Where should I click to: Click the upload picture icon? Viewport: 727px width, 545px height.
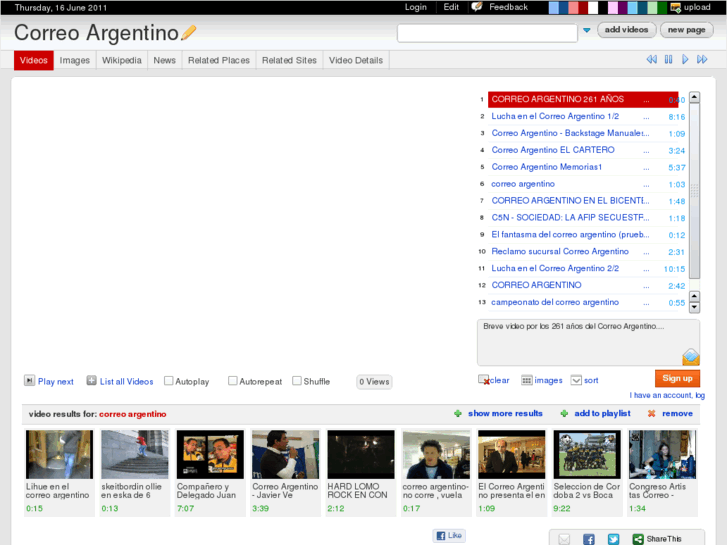676,7
